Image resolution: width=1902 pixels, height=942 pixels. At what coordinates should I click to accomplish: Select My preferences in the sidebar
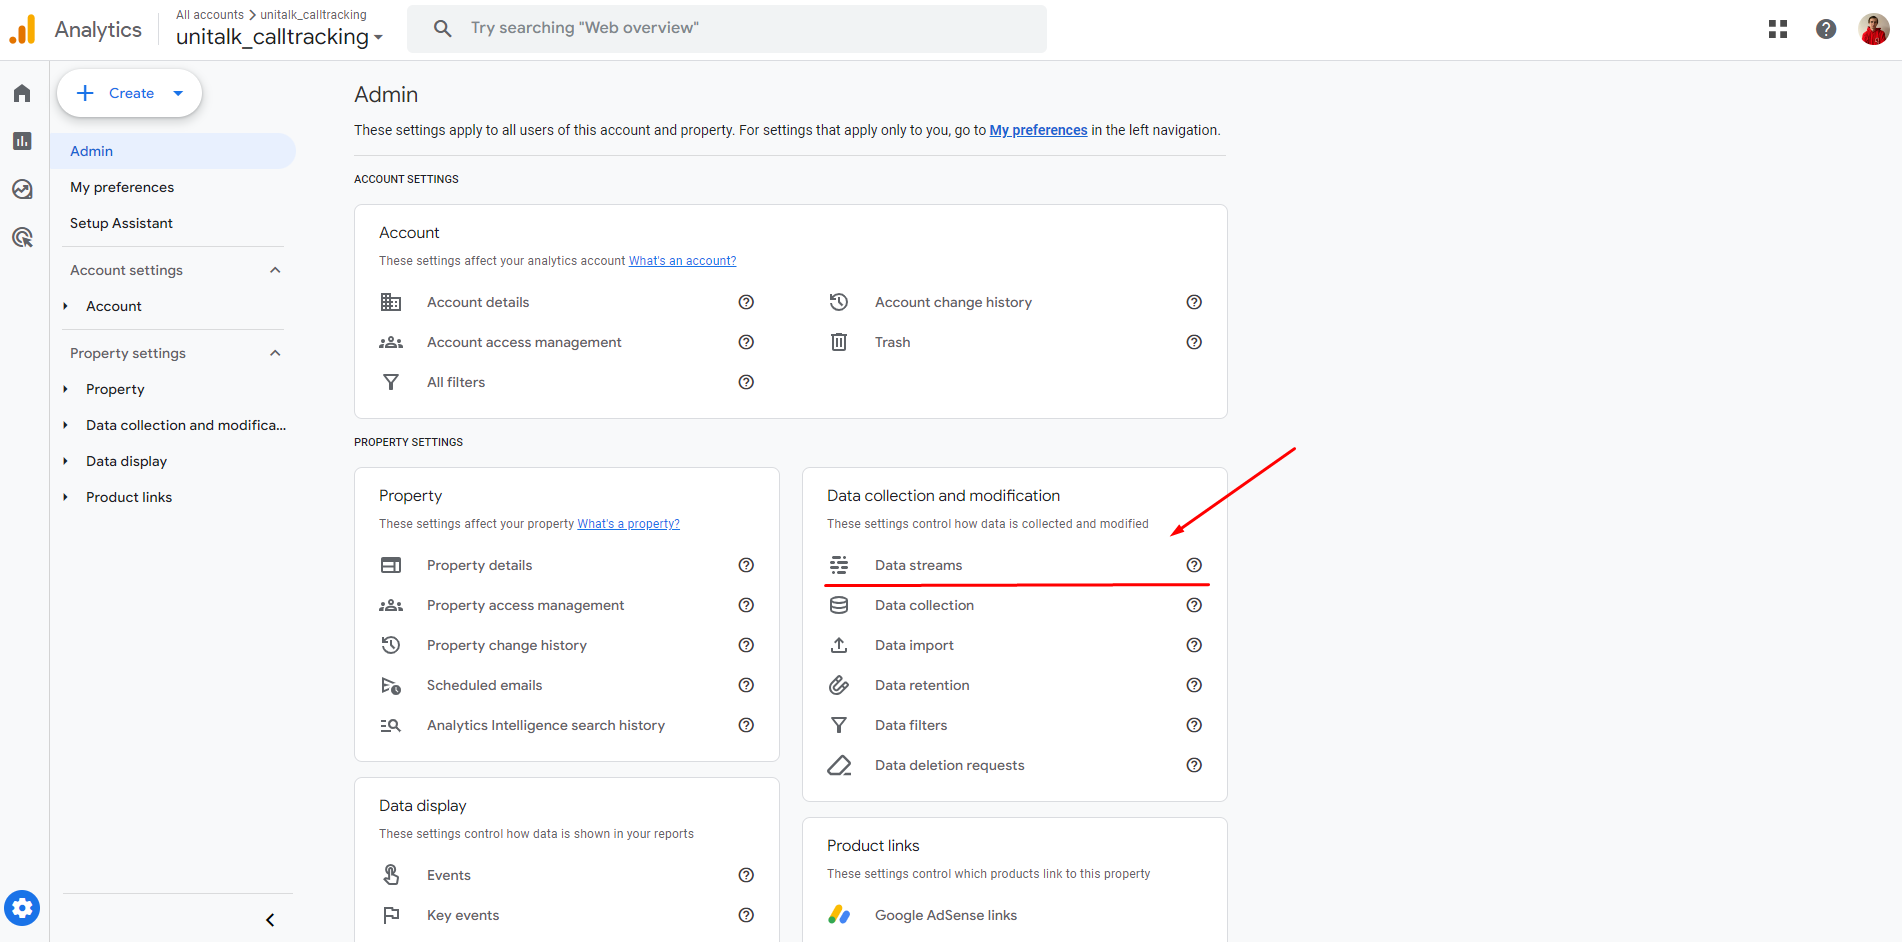(x=122, y=187)
